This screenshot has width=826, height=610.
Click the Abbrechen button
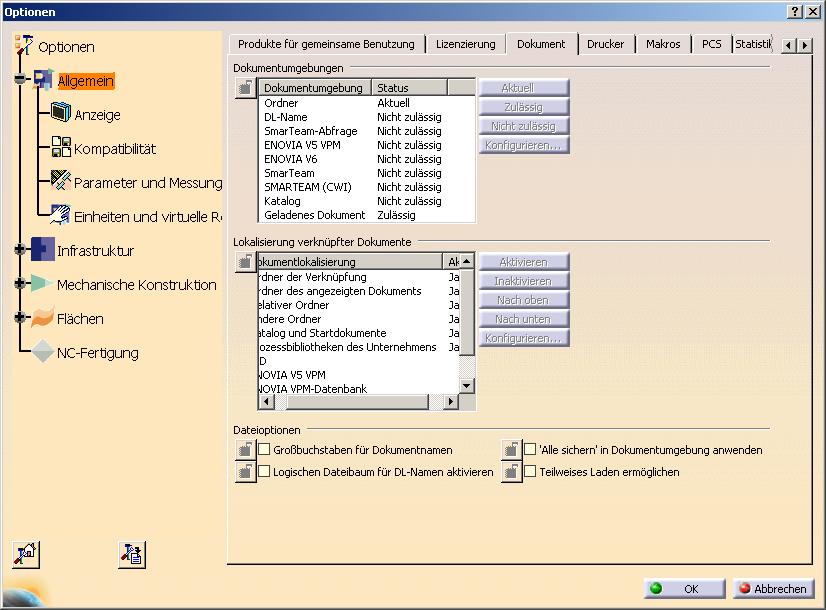773,588
